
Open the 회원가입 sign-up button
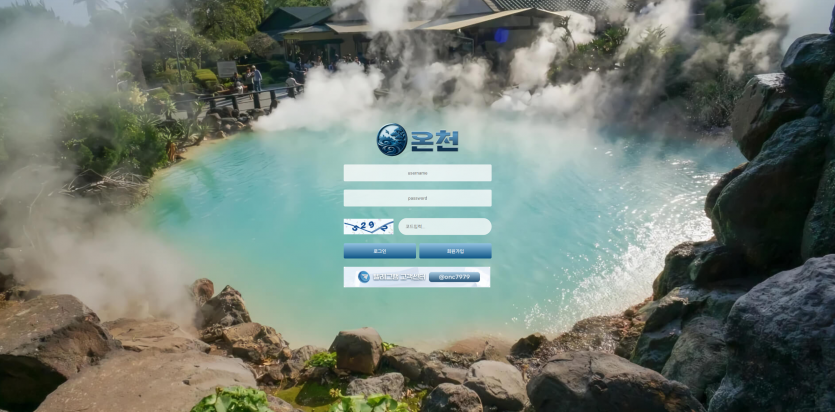pos(455,252)
